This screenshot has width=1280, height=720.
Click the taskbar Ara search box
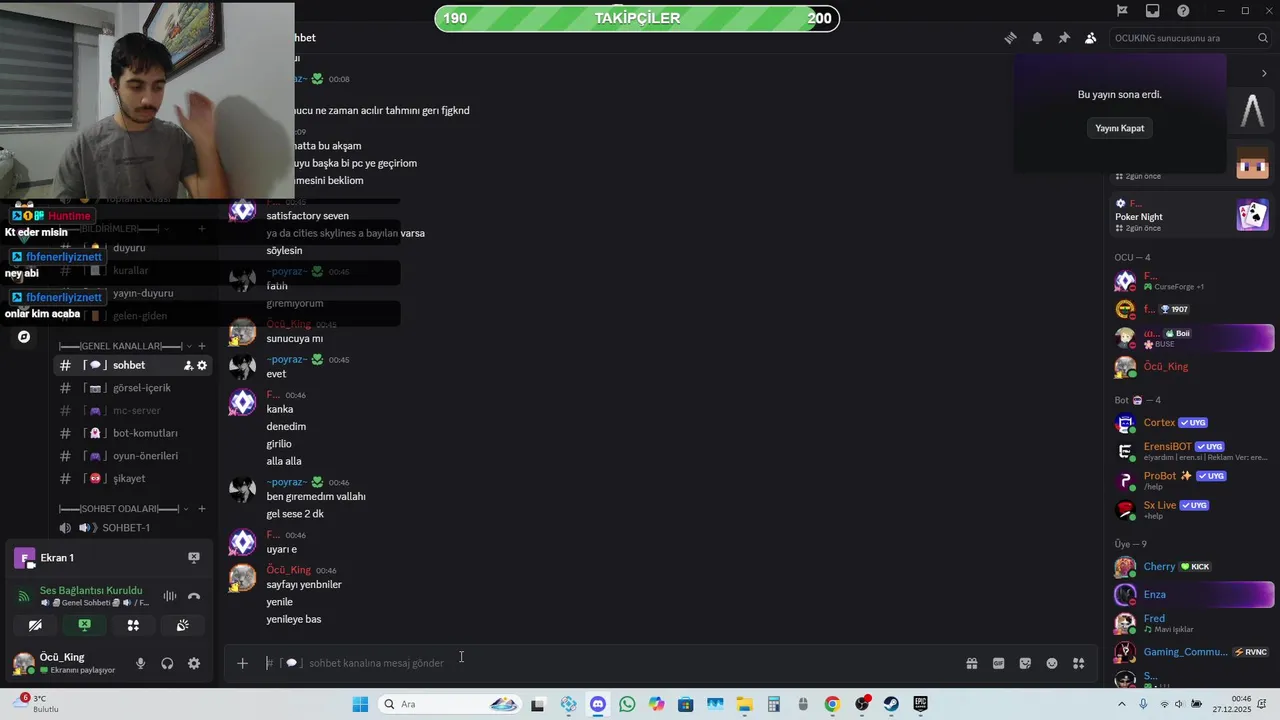click(451, 704)
